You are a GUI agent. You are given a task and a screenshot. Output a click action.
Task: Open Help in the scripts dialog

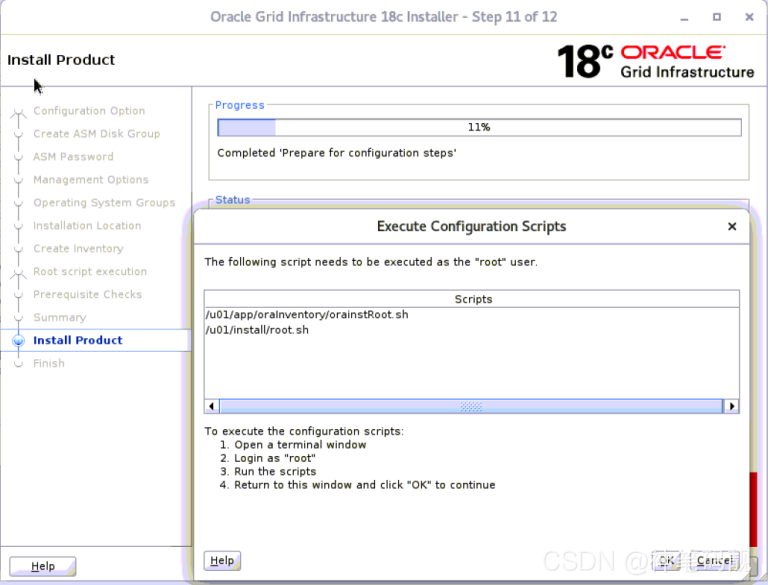[x=222, y=561]
